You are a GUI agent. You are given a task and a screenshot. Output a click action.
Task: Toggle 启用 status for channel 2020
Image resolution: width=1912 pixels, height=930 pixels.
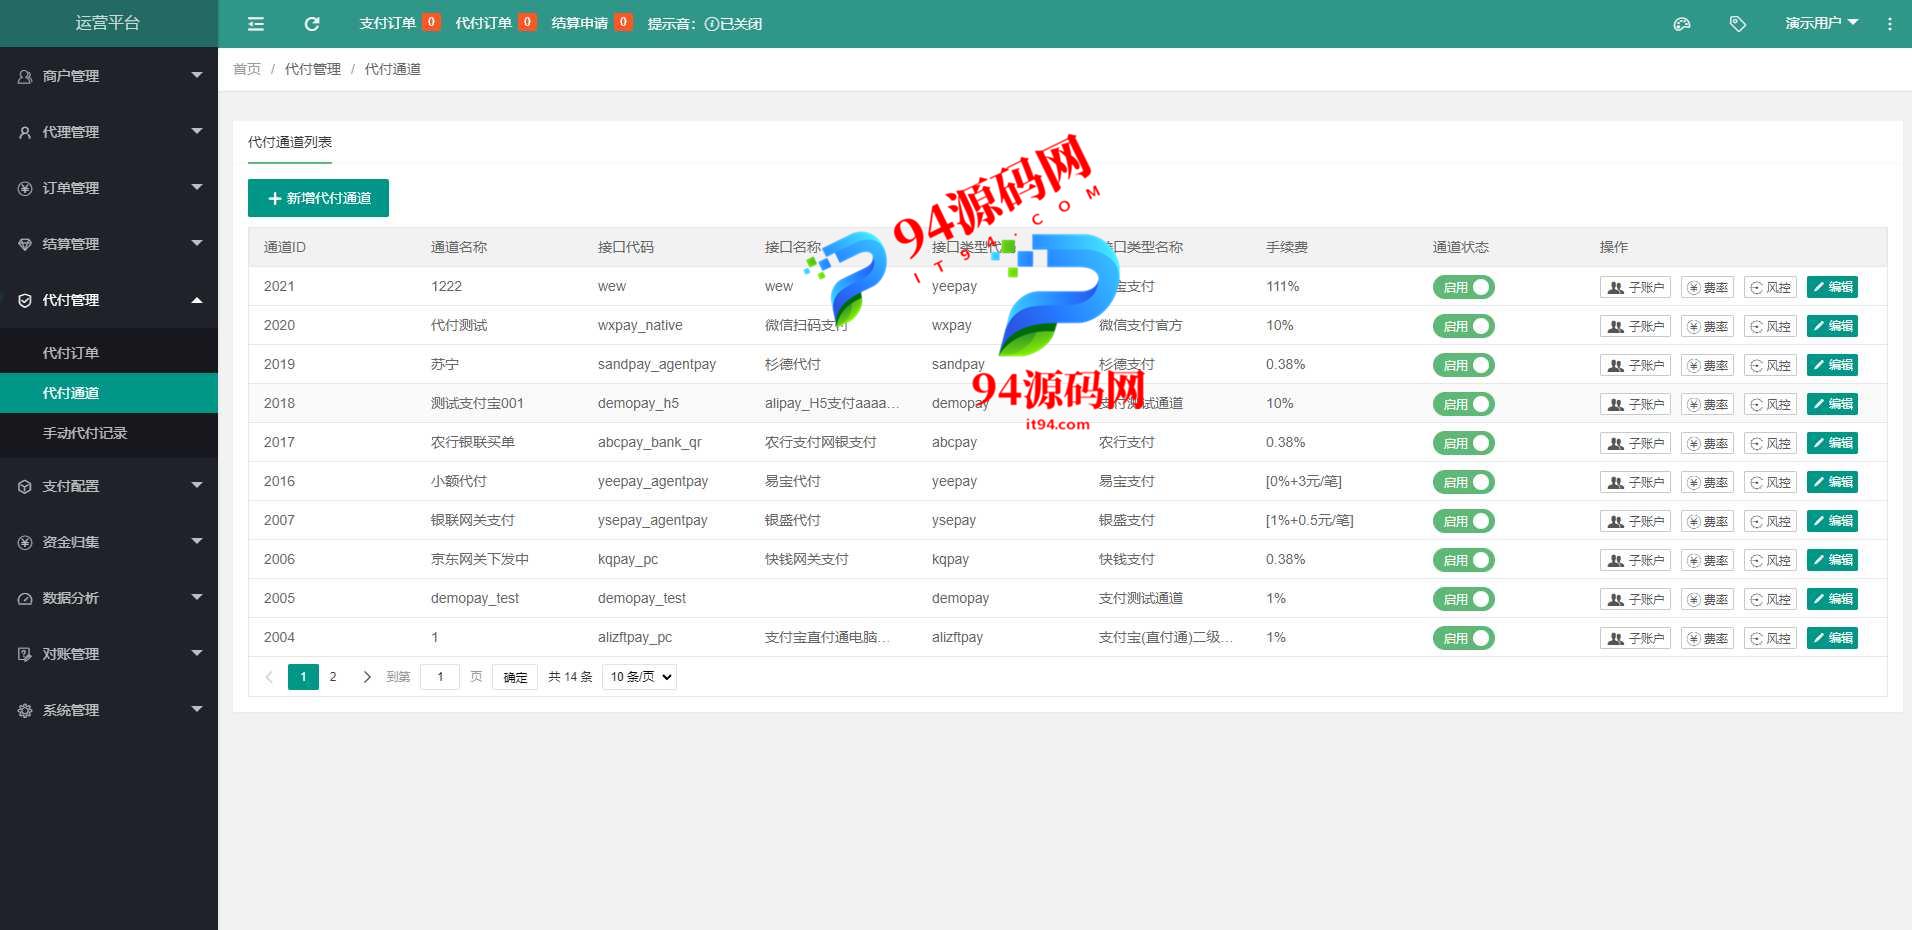1463,326
